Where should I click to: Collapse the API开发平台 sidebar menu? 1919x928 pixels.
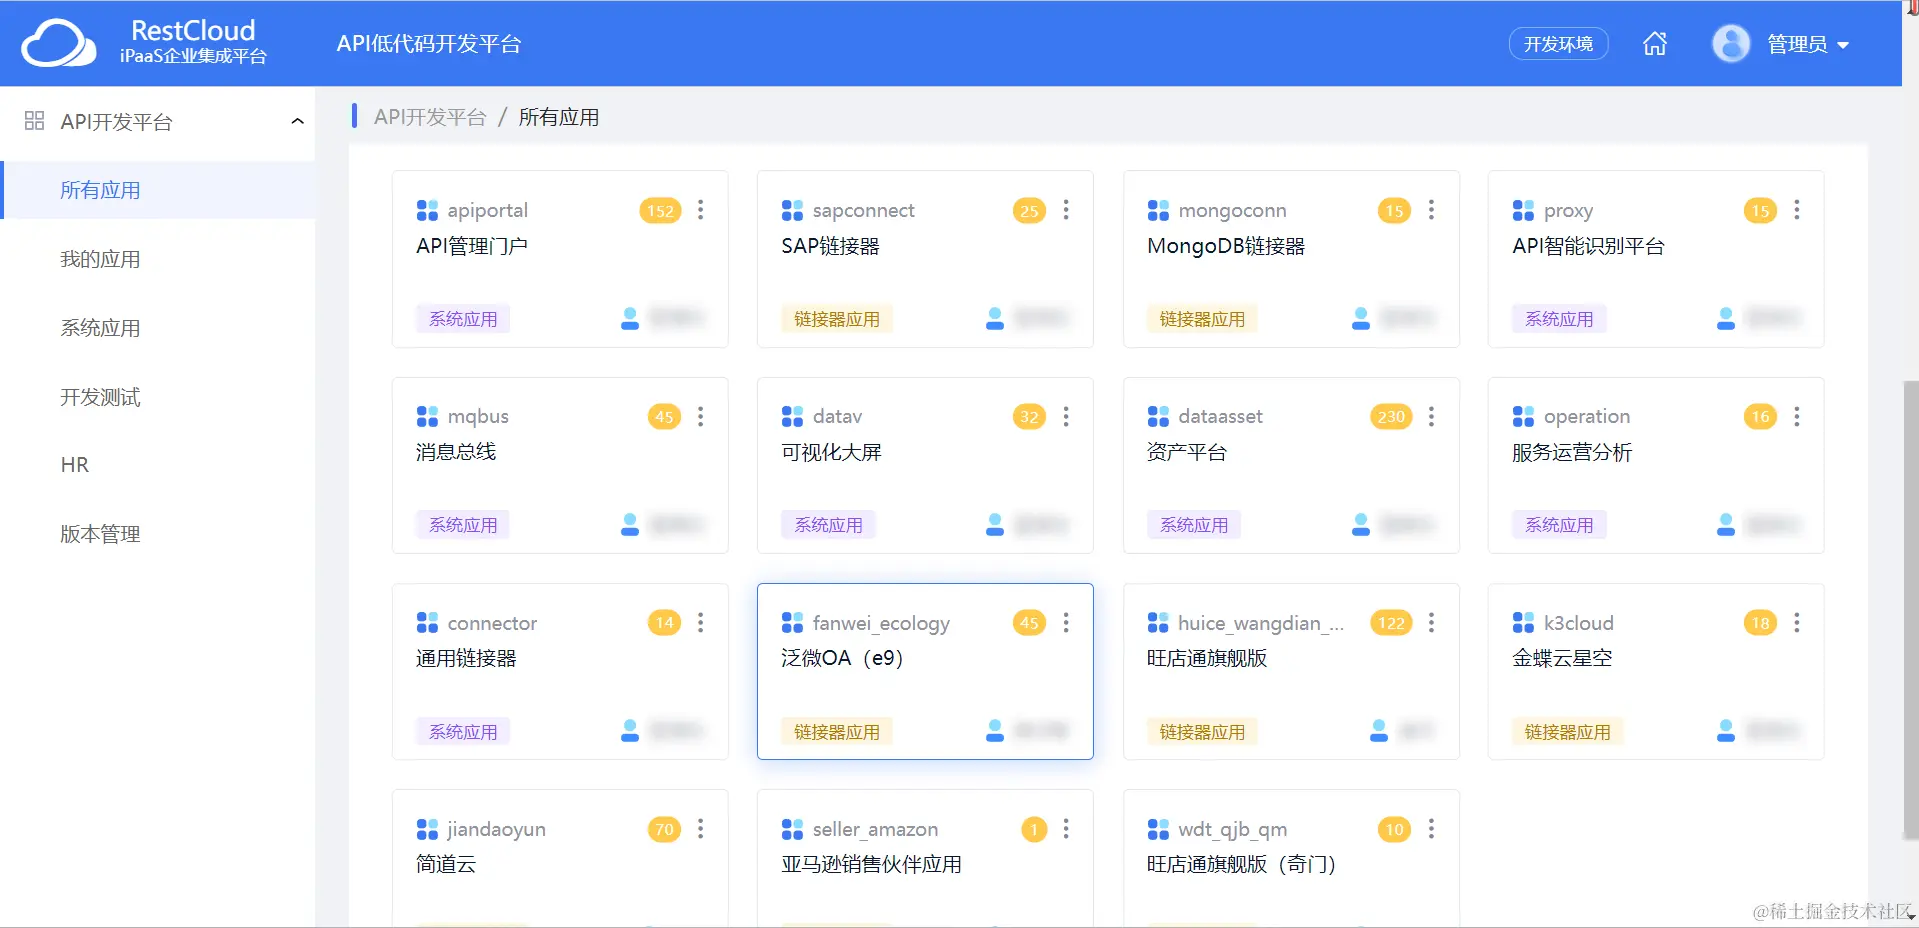click(x=297, y=121)
